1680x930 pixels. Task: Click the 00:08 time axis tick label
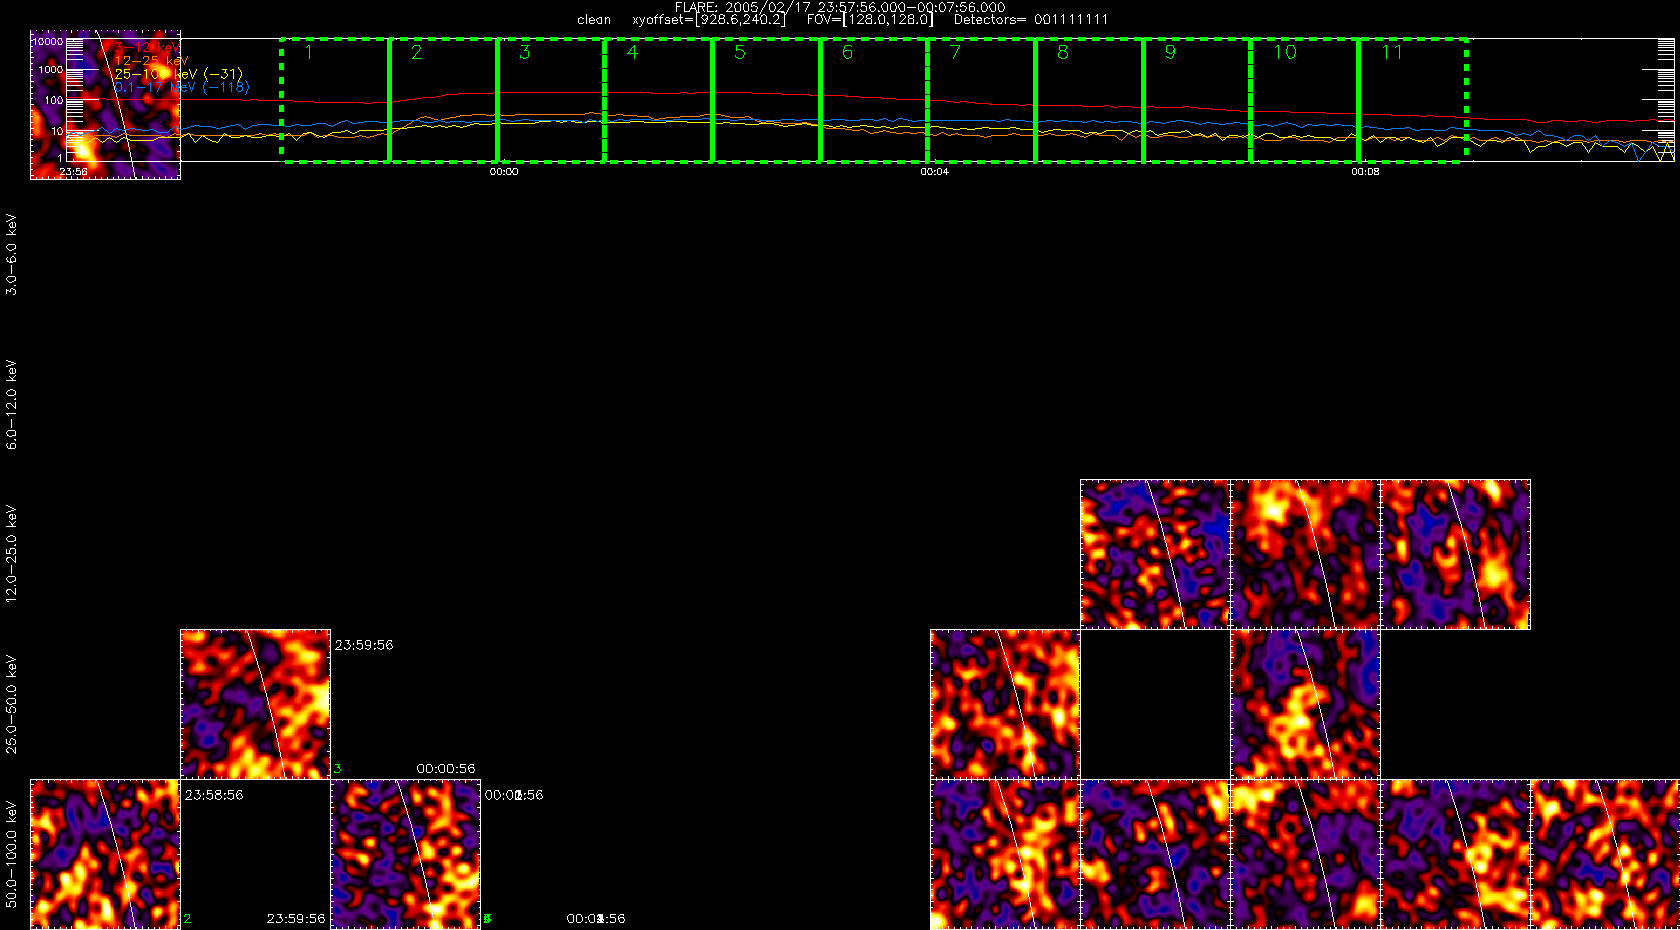pos(1366,172)
